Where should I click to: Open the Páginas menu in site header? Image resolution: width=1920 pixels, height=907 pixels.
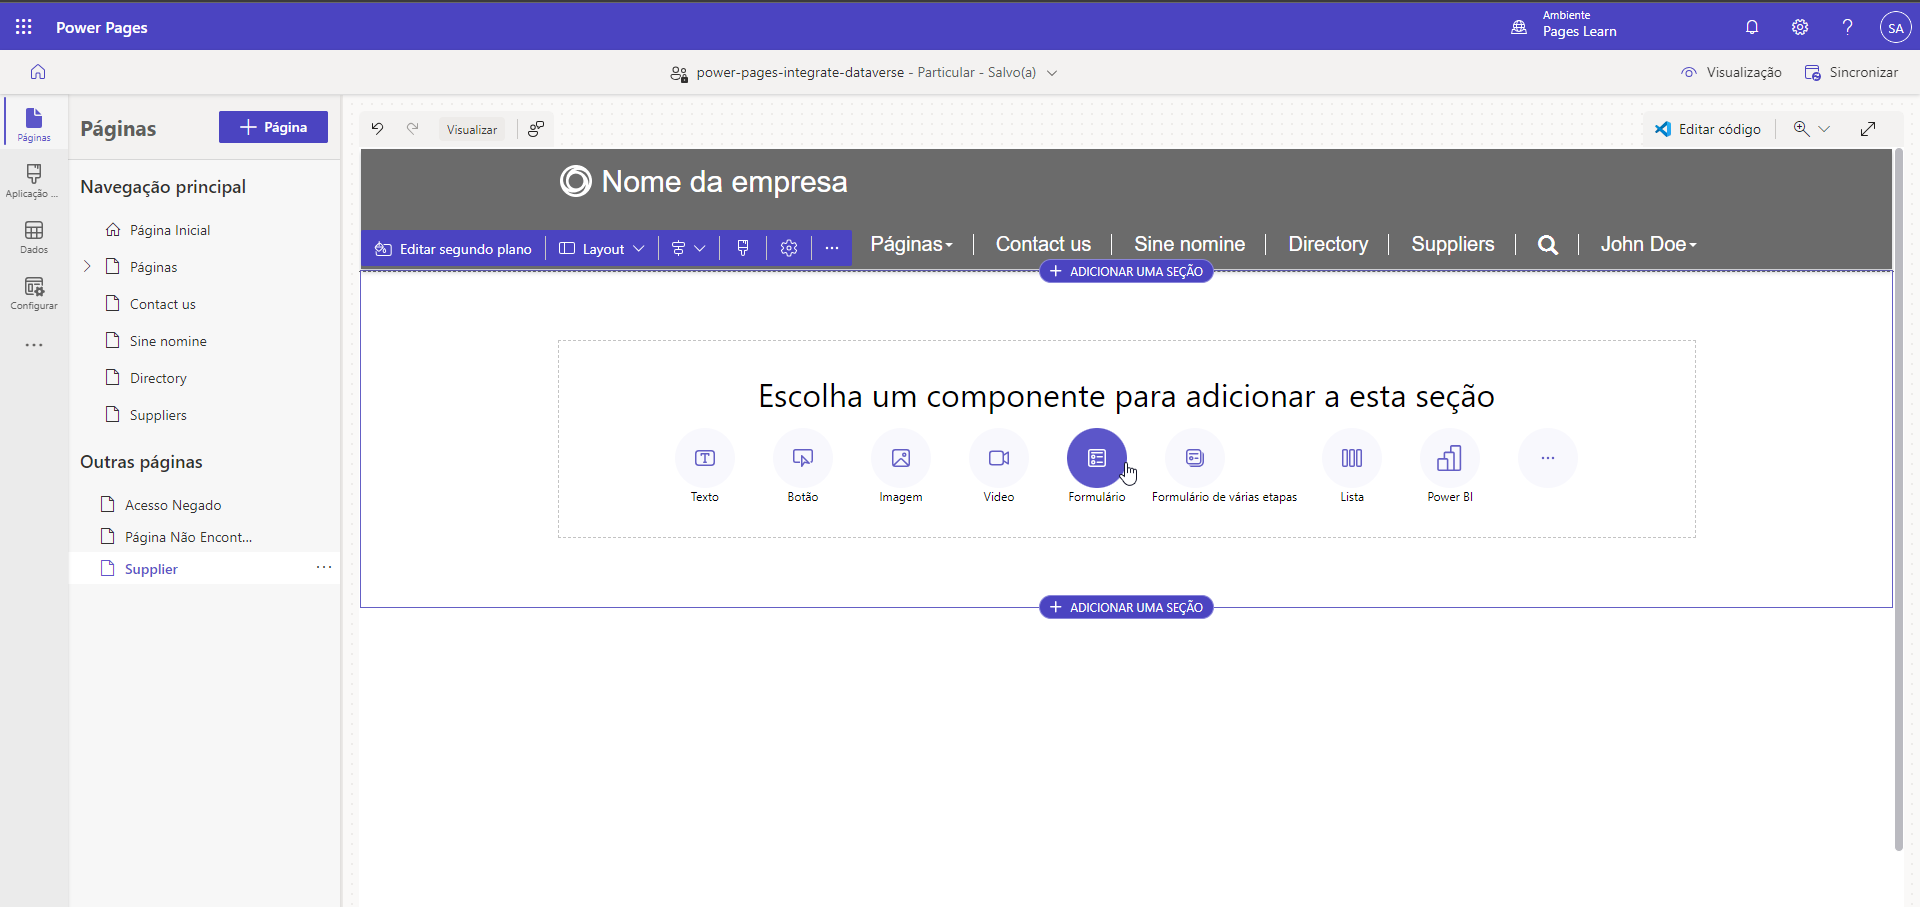911,244
